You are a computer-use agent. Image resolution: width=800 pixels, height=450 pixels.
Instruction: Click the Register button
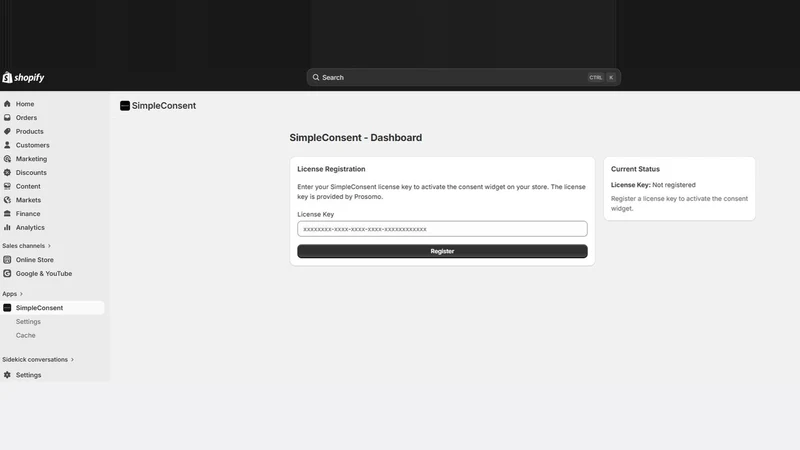click(442, 251)
